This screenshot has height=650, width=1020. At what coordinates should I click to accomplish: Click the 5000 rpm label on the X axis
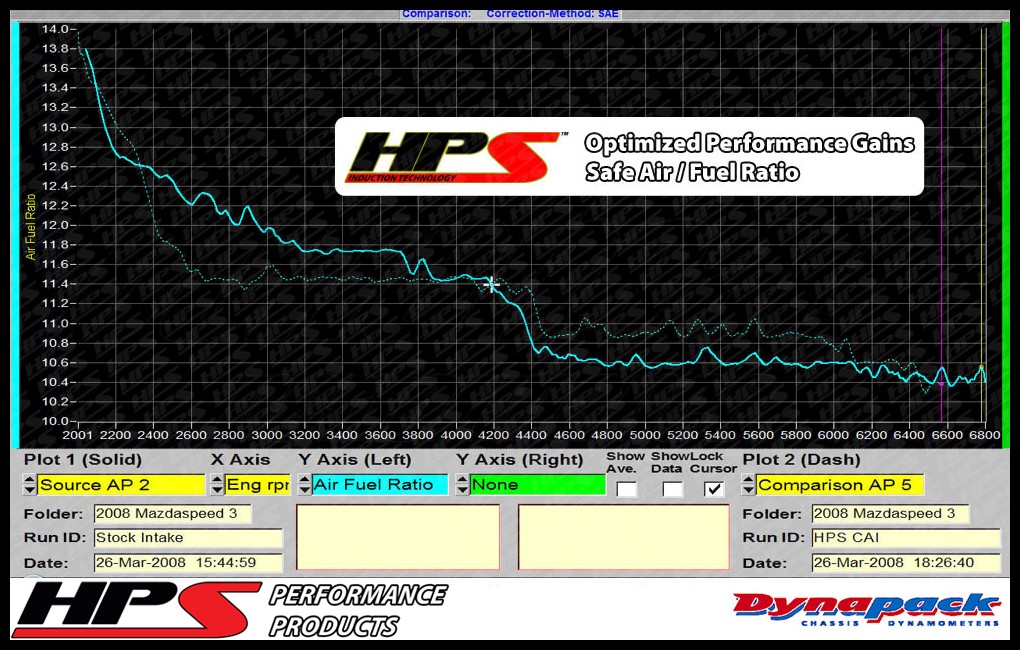[x=645, y=435]
